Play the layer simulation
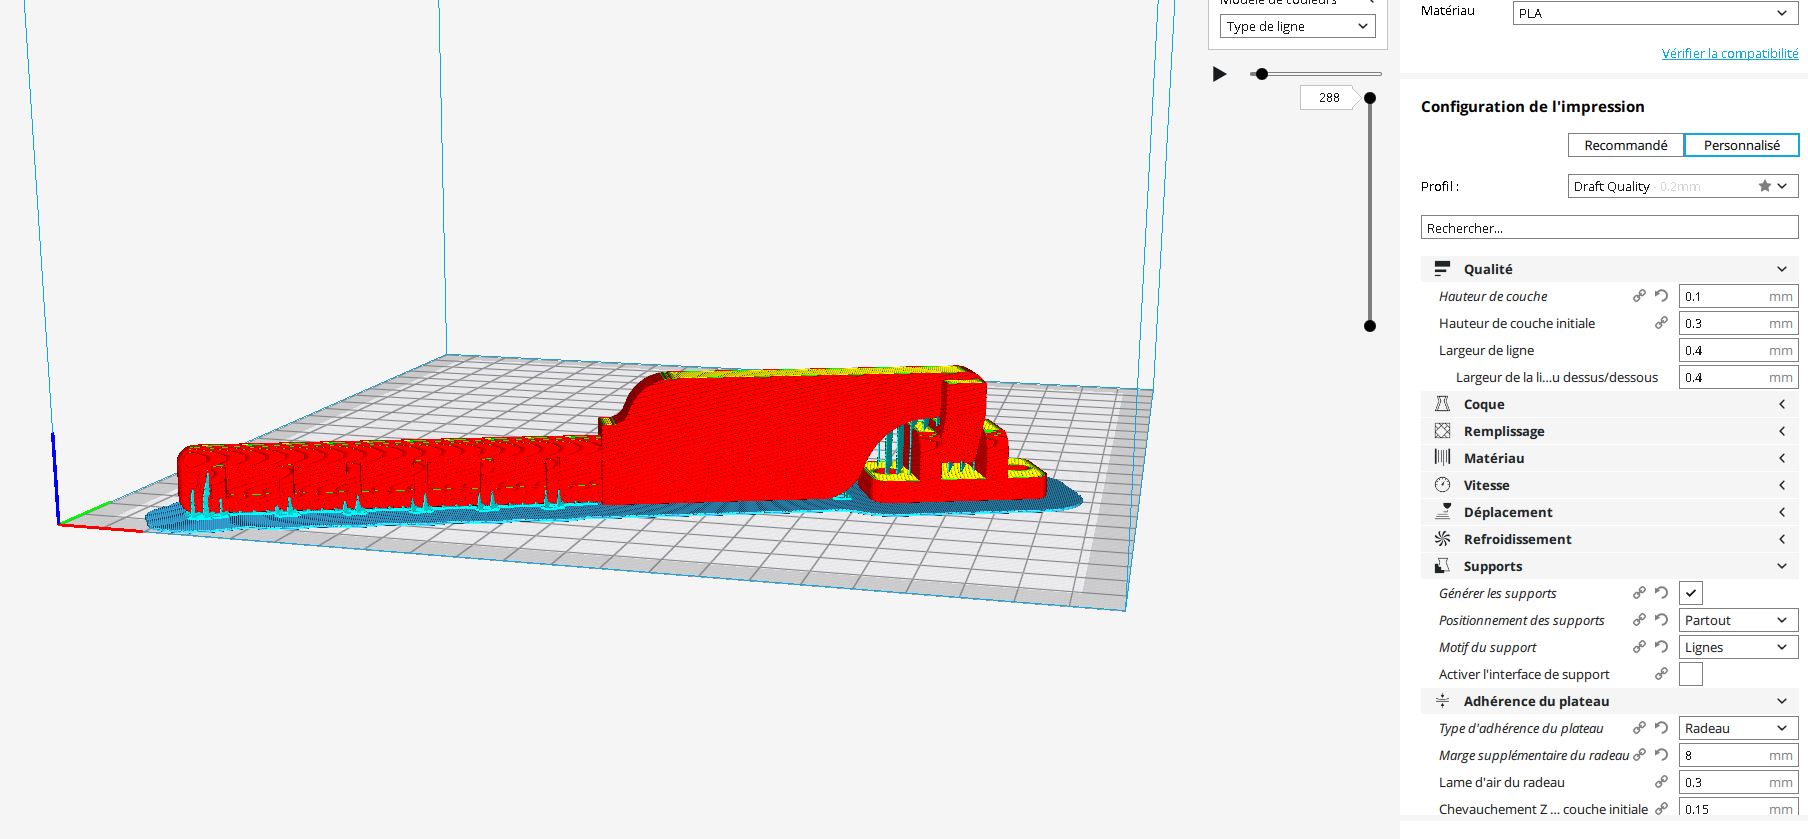 1219,74
